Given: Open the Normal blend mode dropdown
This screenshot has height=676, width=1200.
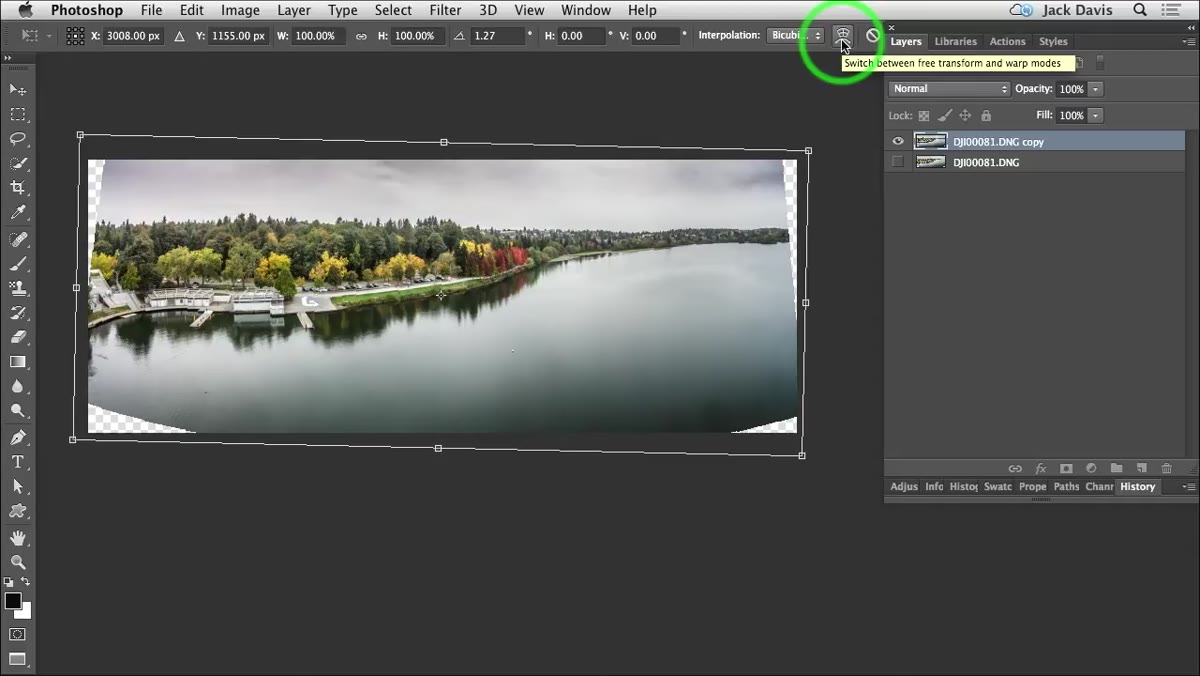Looking at the screenshot, I should [949, 89].
